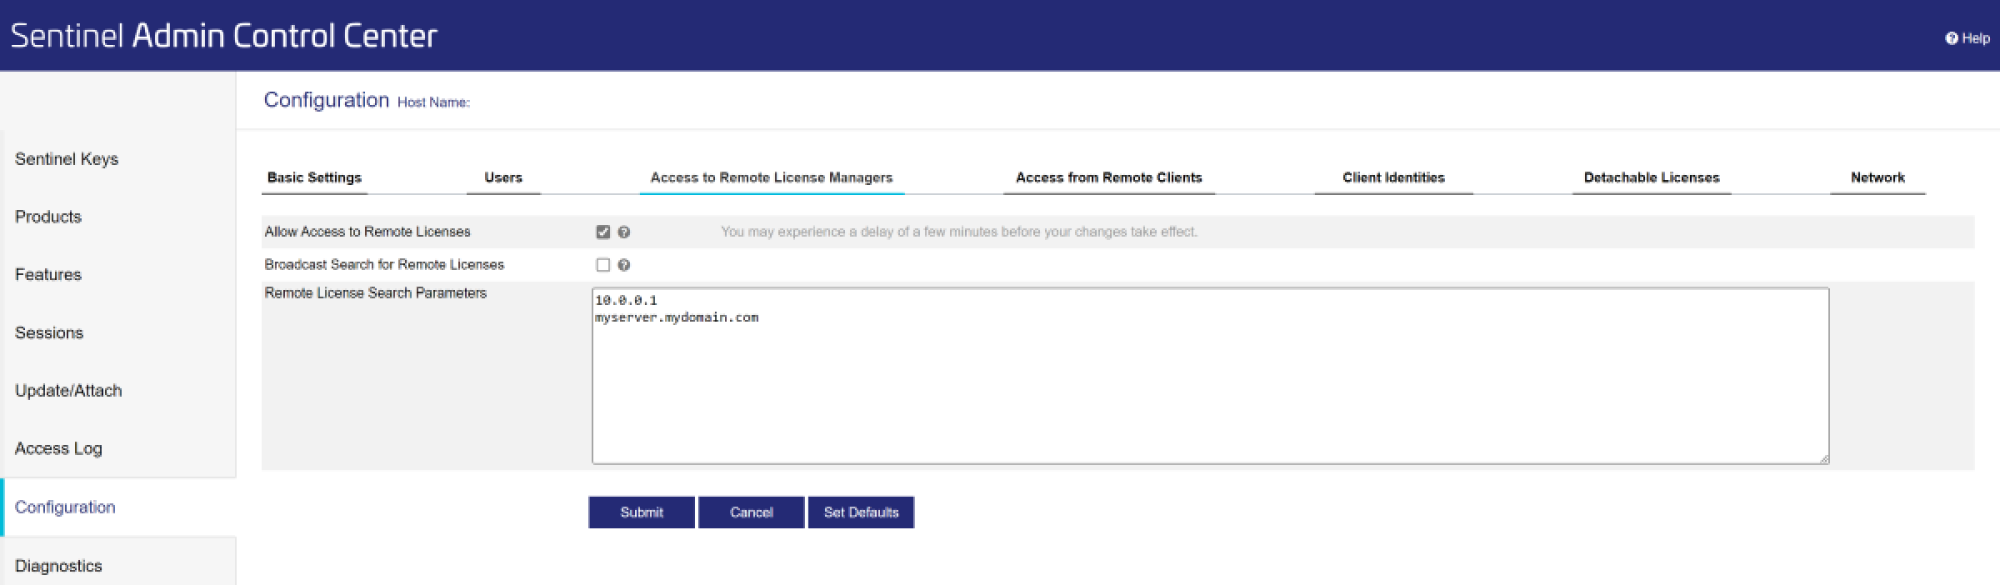Enable Broadcast Search for Remote Licenses
The width and height of the screenshot is (2000, 585).
tap(603, 265)
